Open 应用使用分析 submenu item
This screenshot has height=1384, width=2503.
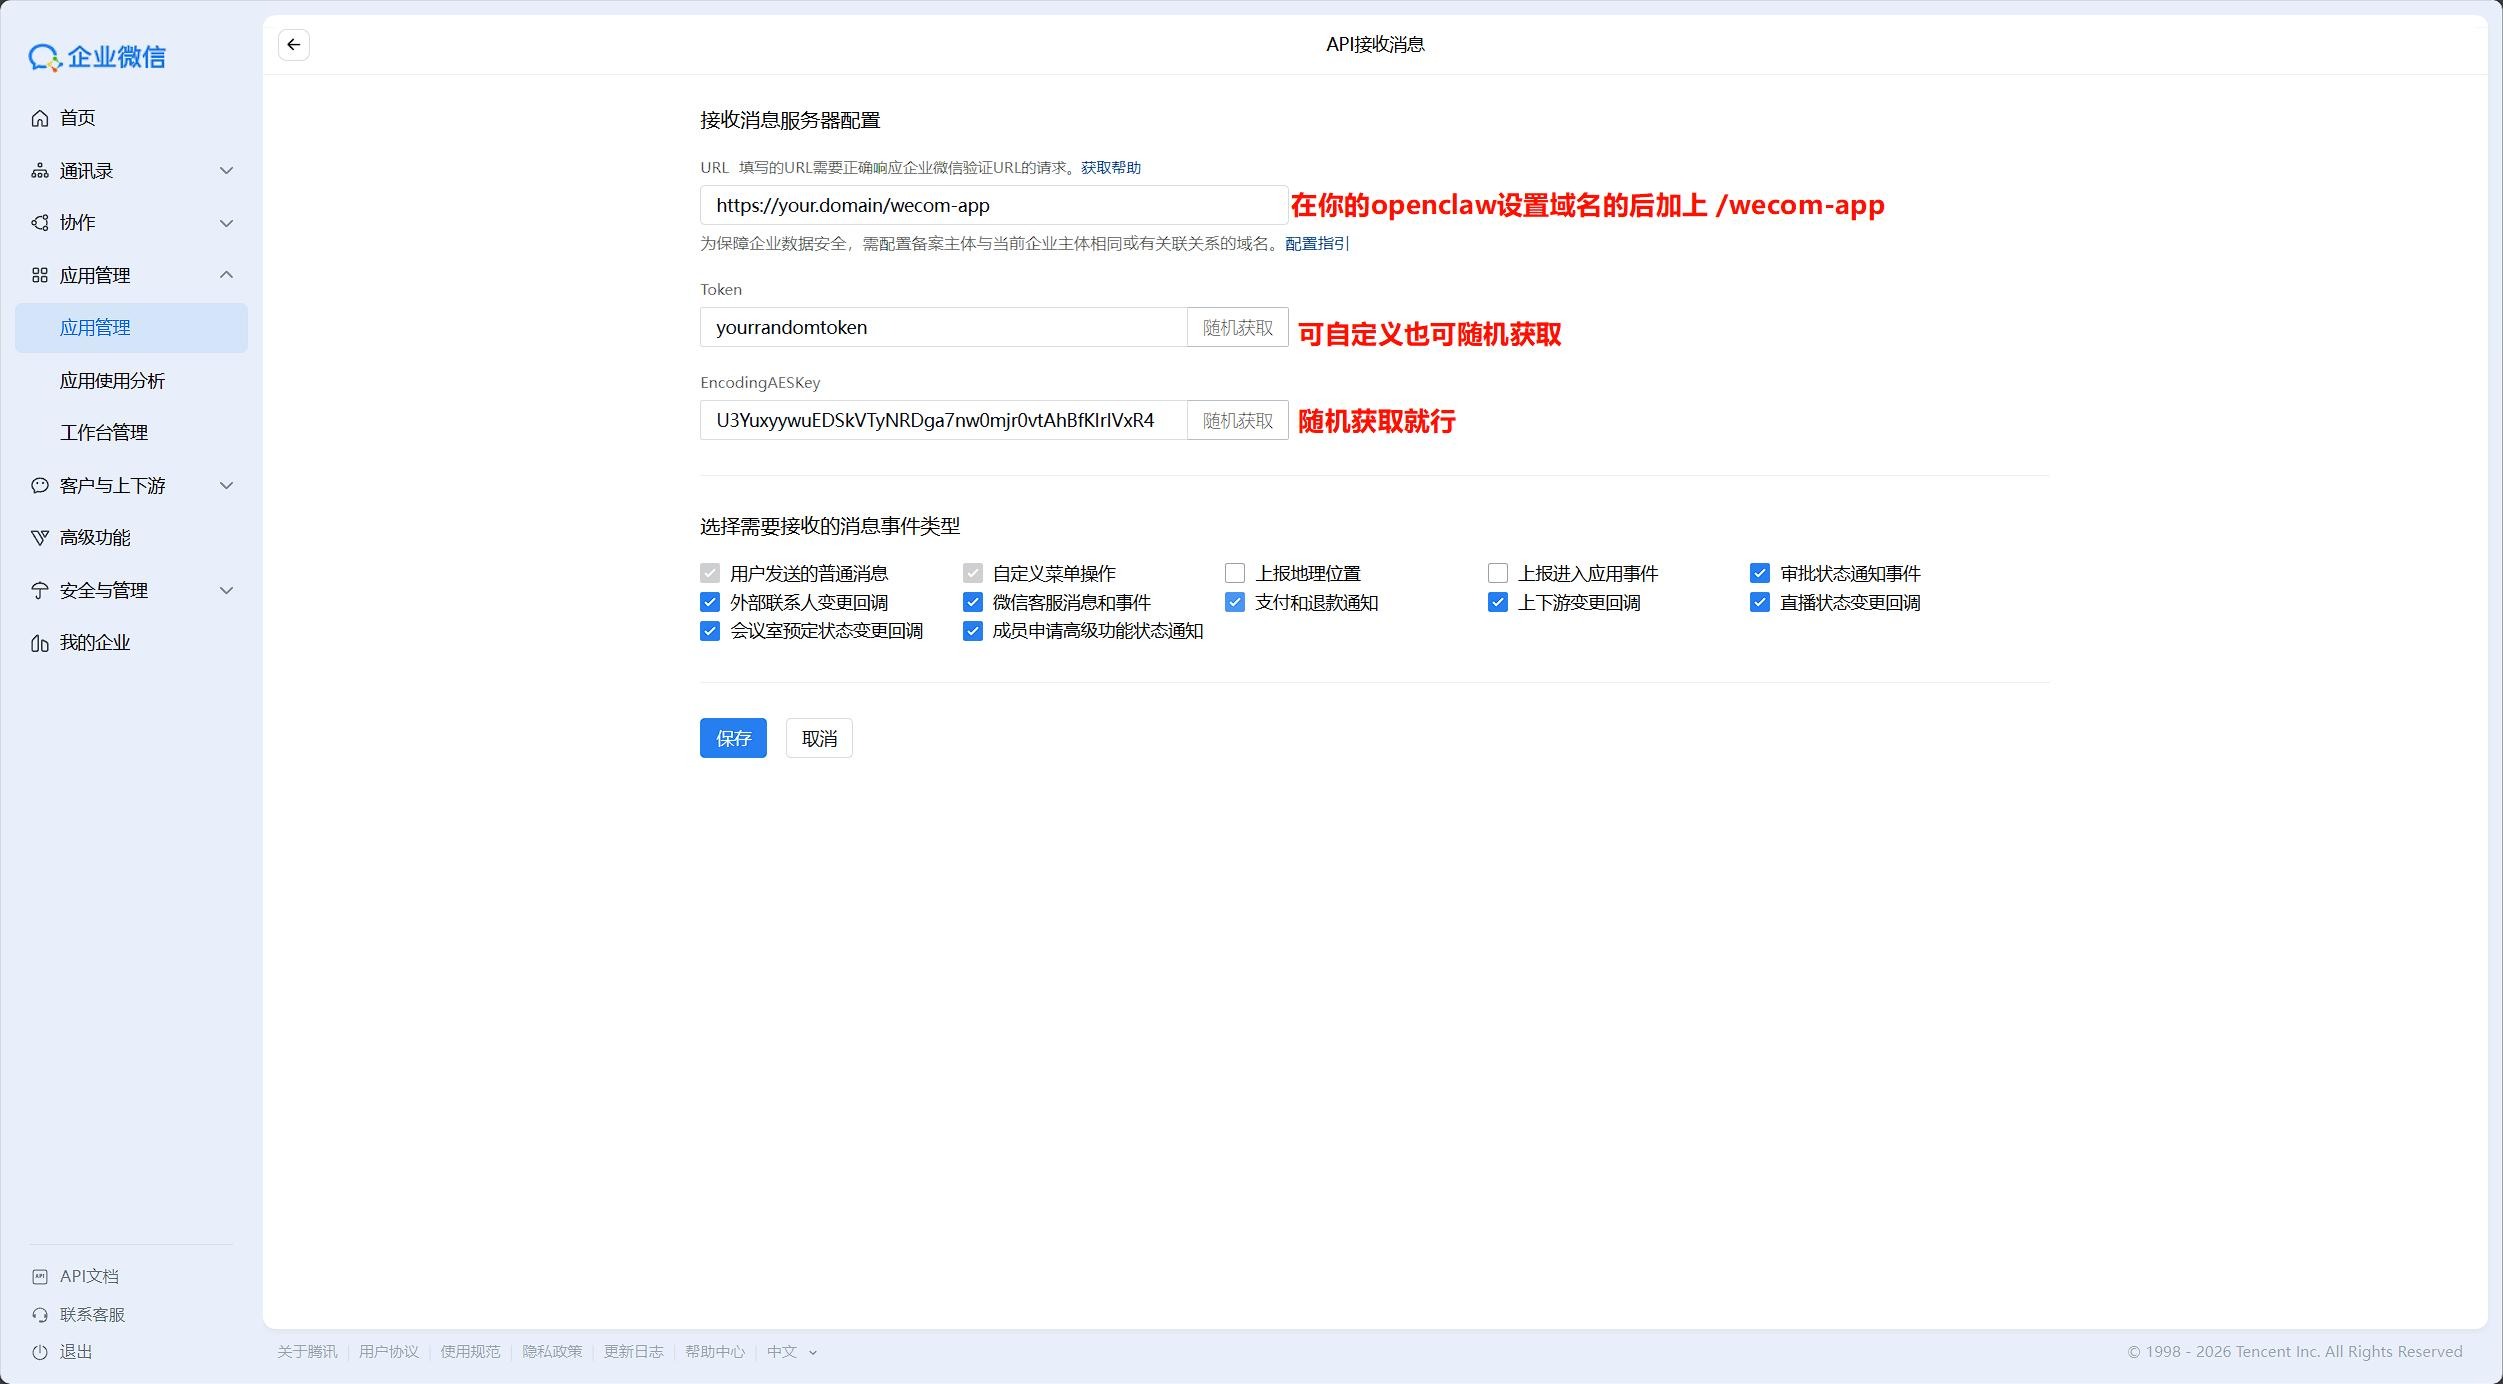pos(112,381)
